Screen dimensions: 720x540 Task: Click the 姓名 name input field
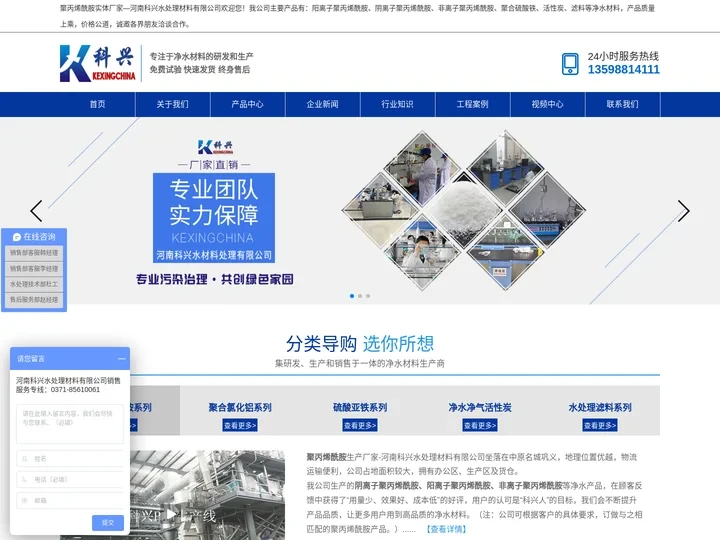(x=70, y=459)
